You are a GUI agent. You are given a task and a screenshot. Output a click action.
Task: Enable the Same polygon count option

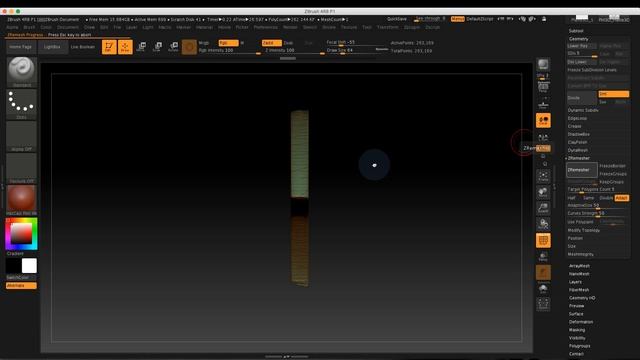pyautogui.click(x=588, y=198)
